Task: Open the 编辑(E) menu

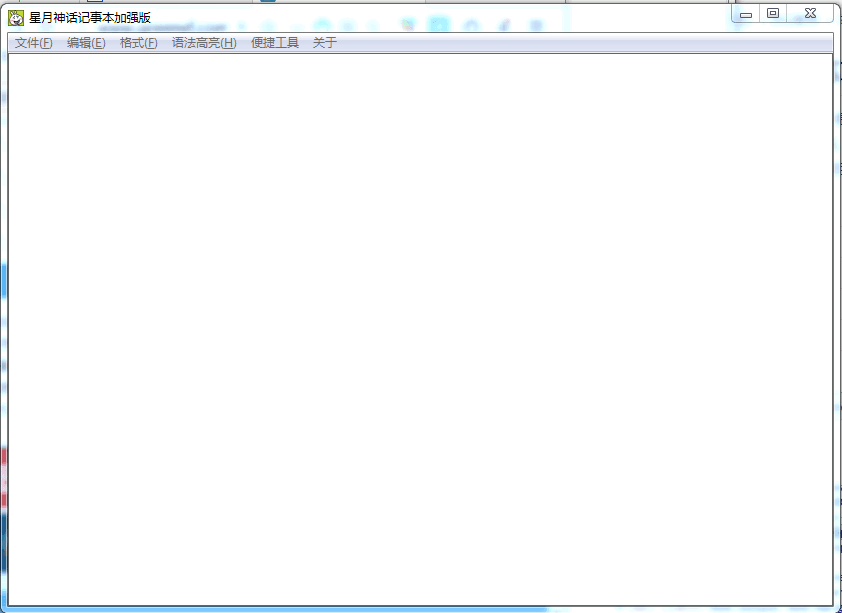Action: click(86, 43)
